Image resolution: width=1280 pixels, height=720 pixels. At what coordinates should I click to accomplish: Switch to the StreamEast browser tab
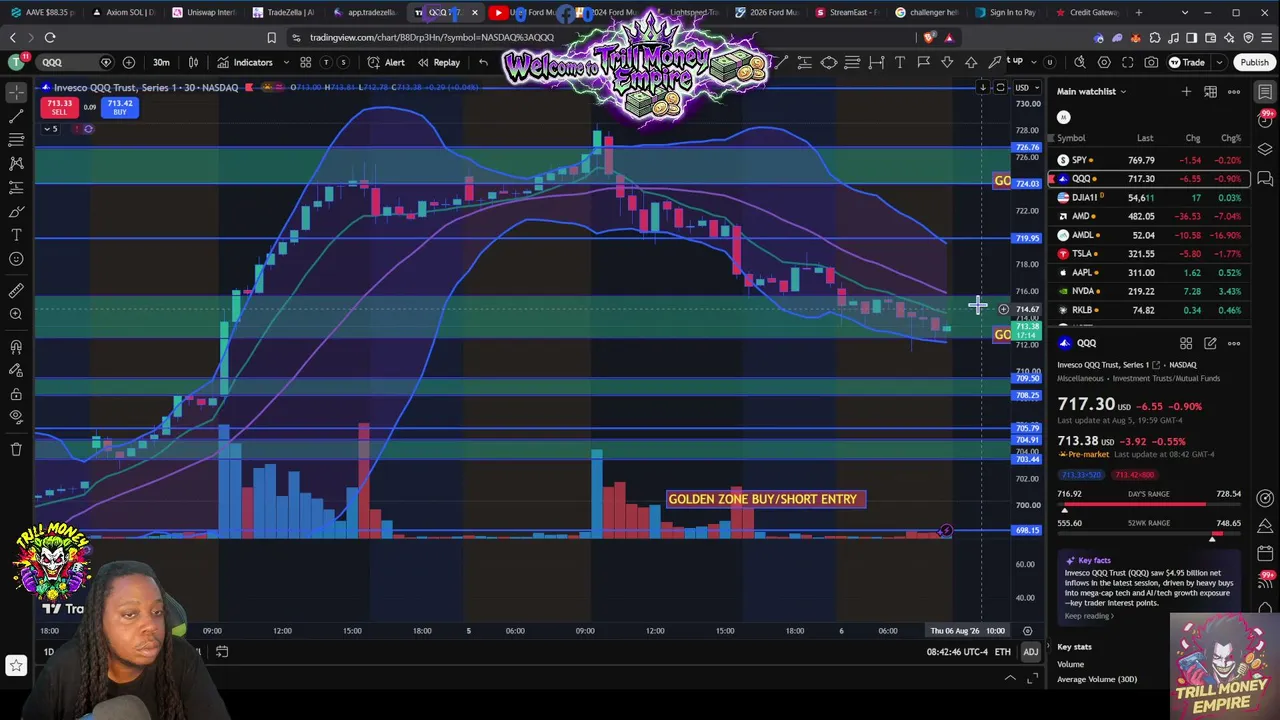click(x=847, y=13)
